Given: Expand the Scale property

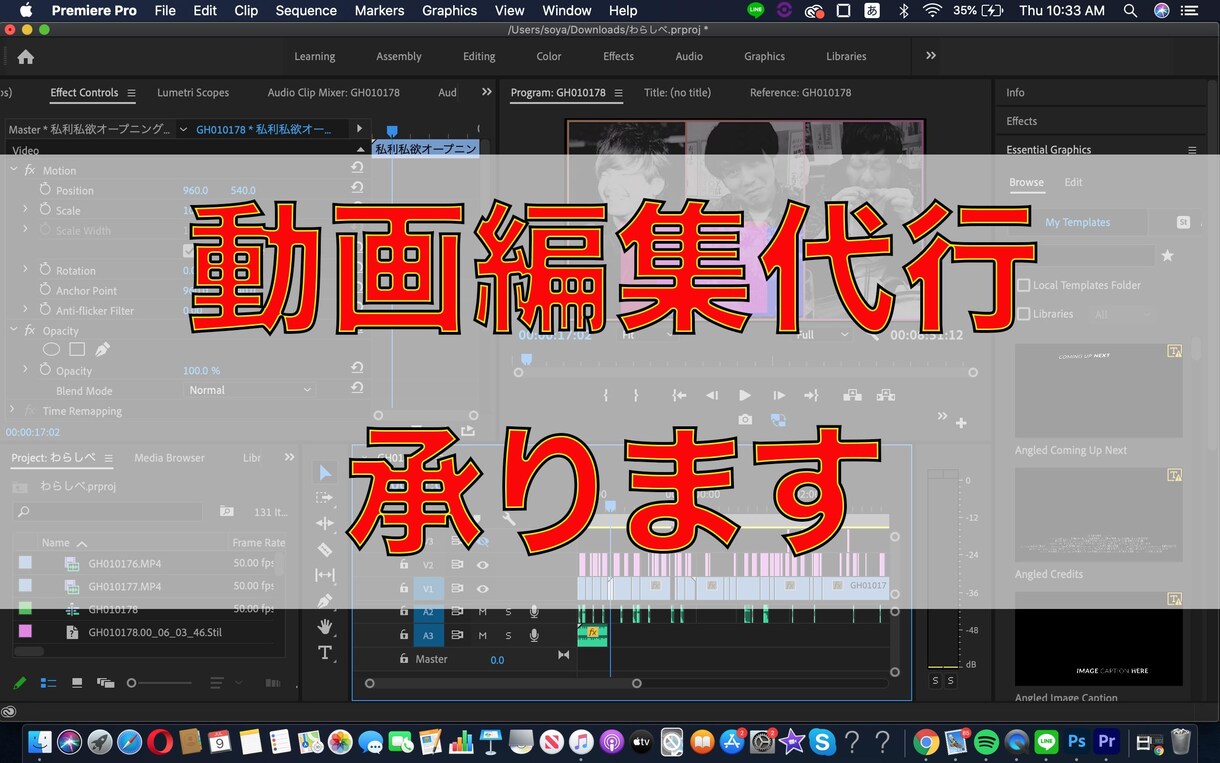Looking at the screenshot, I should click(x=25, y=209).
